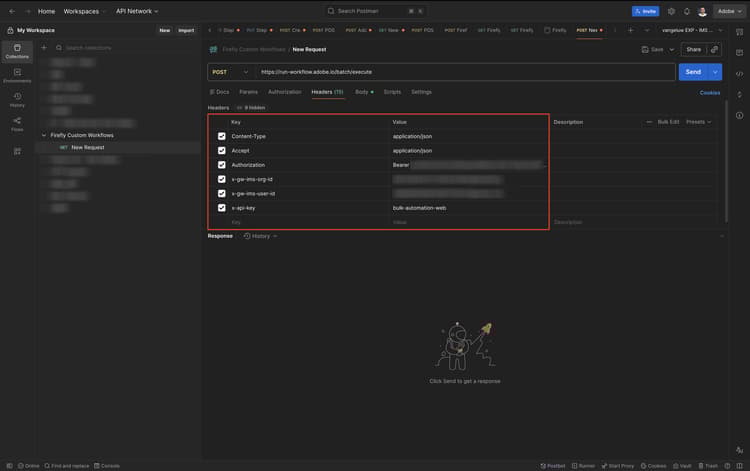The height and width of the screenshot is (471, 750).
Task: Collapse the Firefly Custom Workflows collection
Action: click(x=44, y=135)
